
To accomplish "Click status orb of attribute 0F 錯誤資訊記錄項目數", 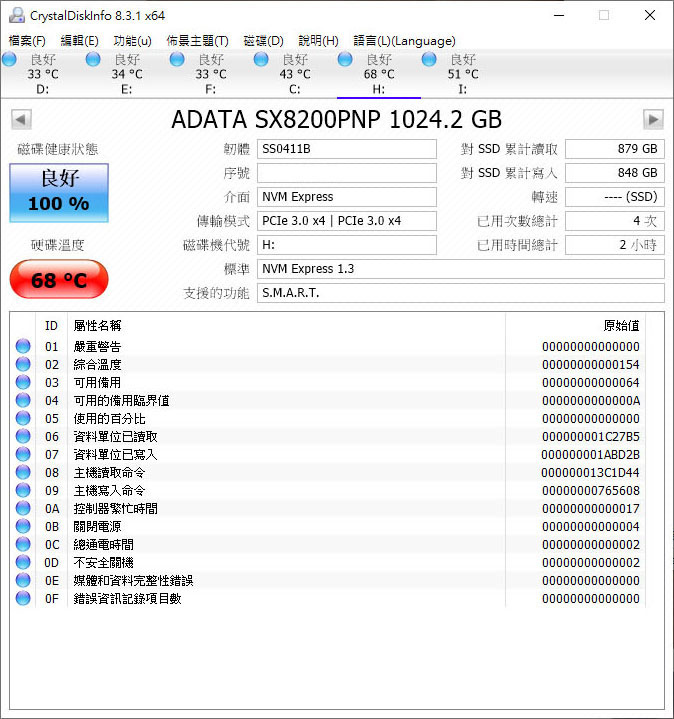I will (x=23, y=598).
